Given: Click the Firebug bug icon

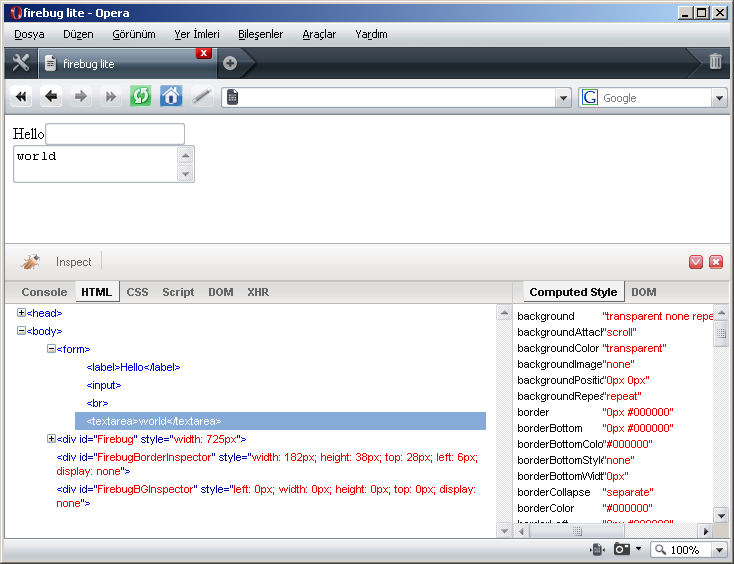Looking at the screenshot, I should (30, 262).
